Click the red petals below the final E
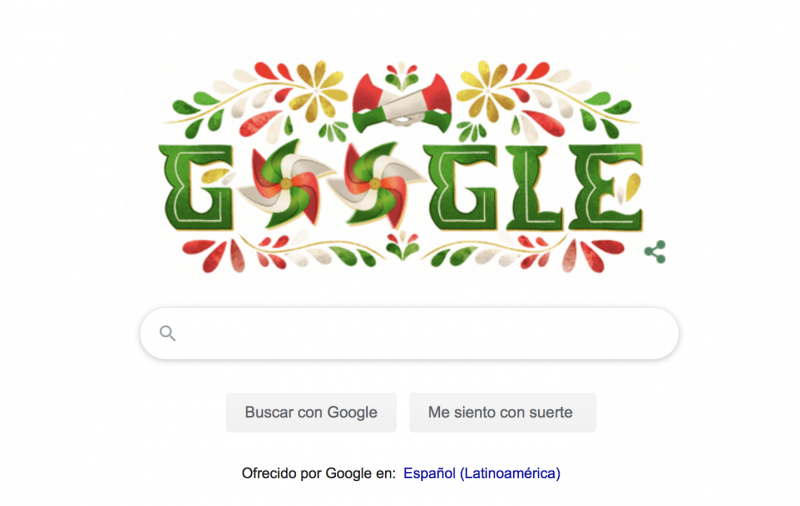The image size is (800, 506). 593,255
